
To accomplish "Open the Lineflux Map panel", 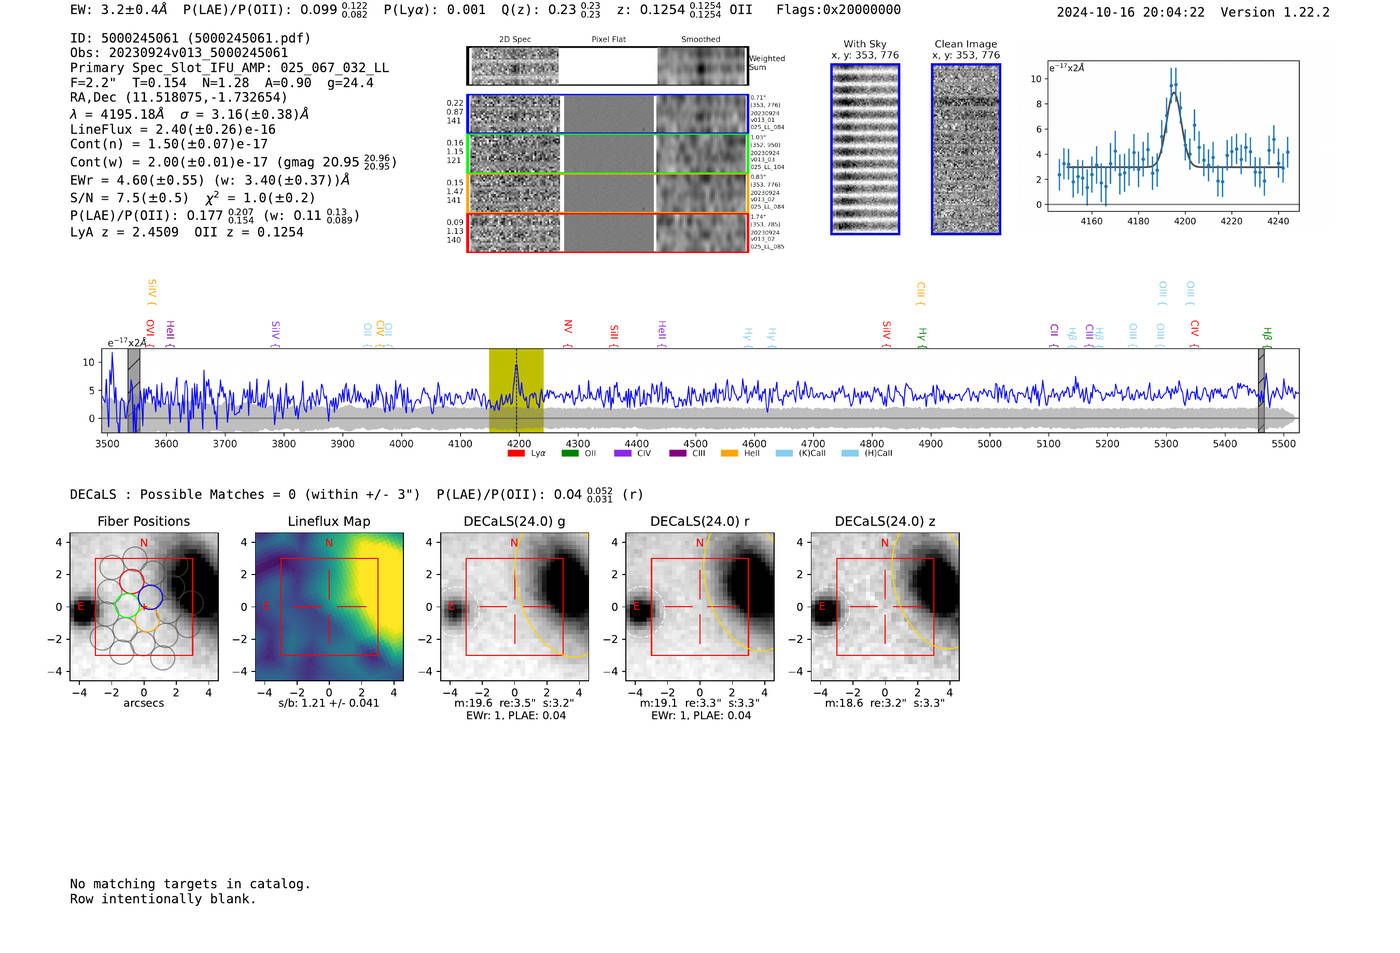I will click(x=329, y=607).
